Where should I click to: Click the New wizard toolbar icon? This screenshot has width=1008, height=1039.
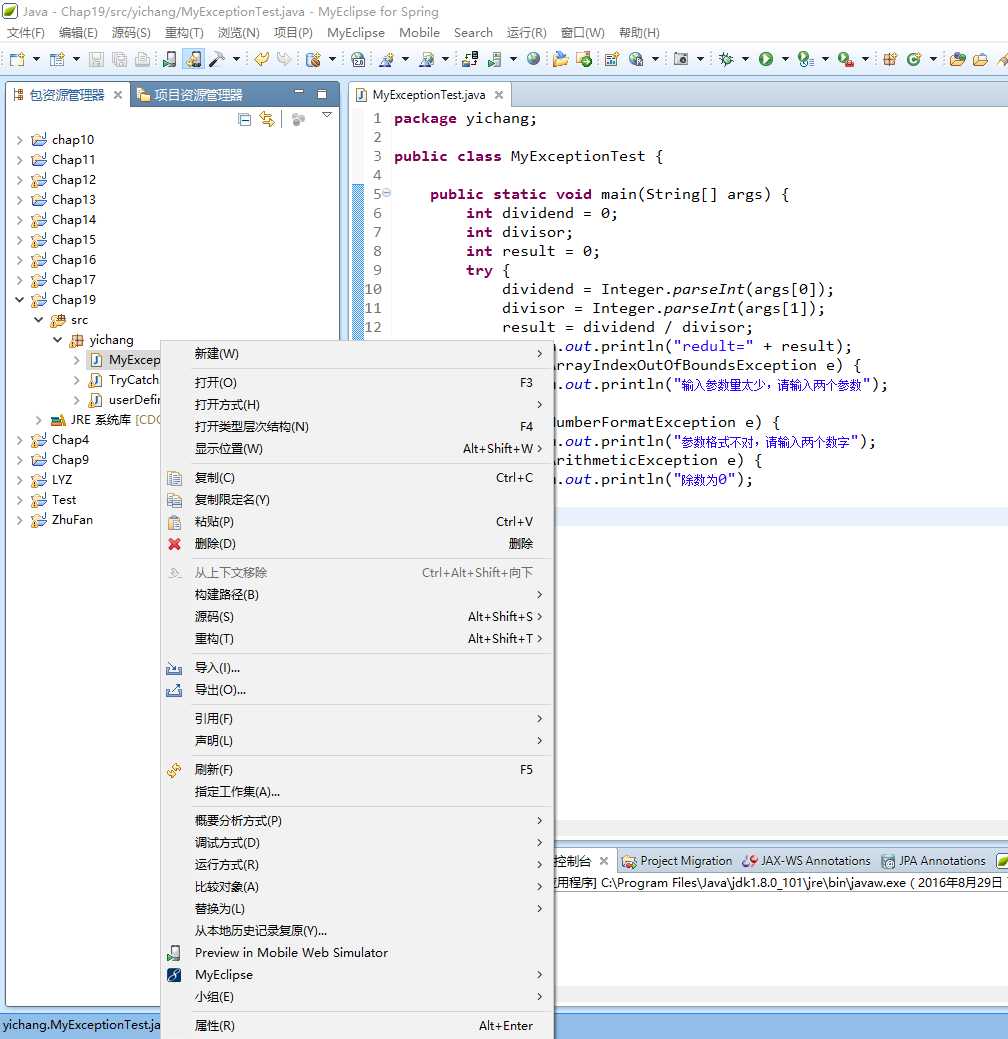17,60
